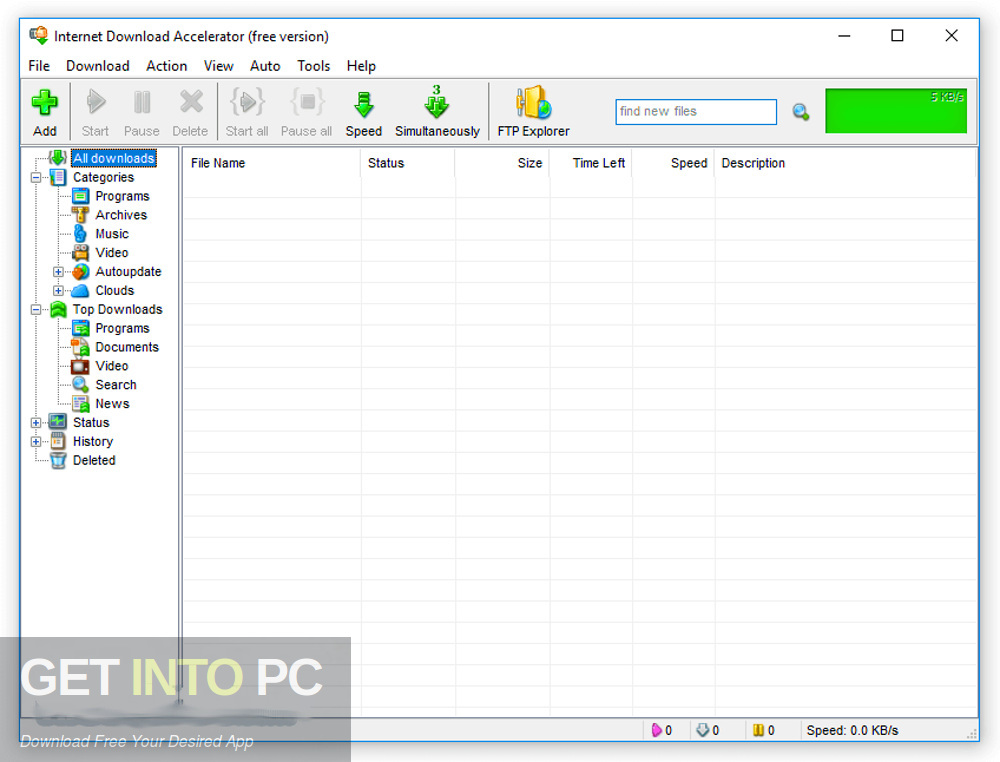The width and height of the screenshot is (1000, 762).
Task: Open News under Top Downloads
Action: pyautogui.click(x=112, y=404)
